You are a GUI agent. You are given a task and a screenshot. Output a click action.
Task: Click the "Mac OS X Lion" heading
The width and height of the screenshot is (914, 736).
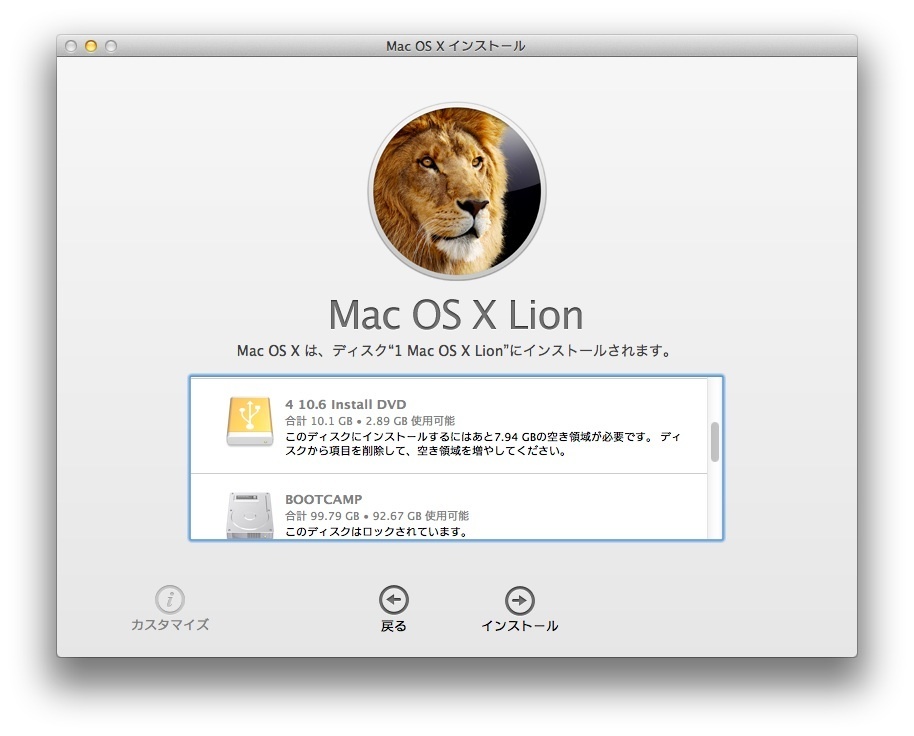[456, 315]
